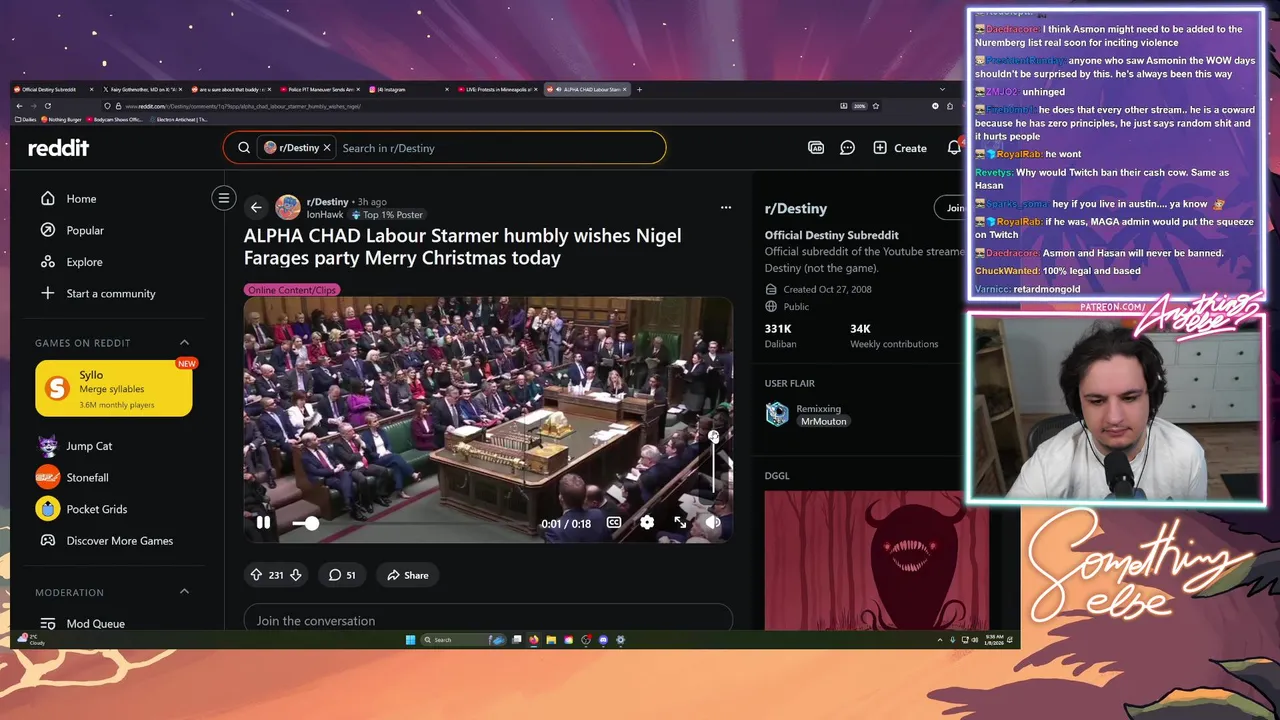The width and height of the screenshot is (1280, 720).
Task: Open the Dailies bookmarks folder
Action: pos(26,119)
